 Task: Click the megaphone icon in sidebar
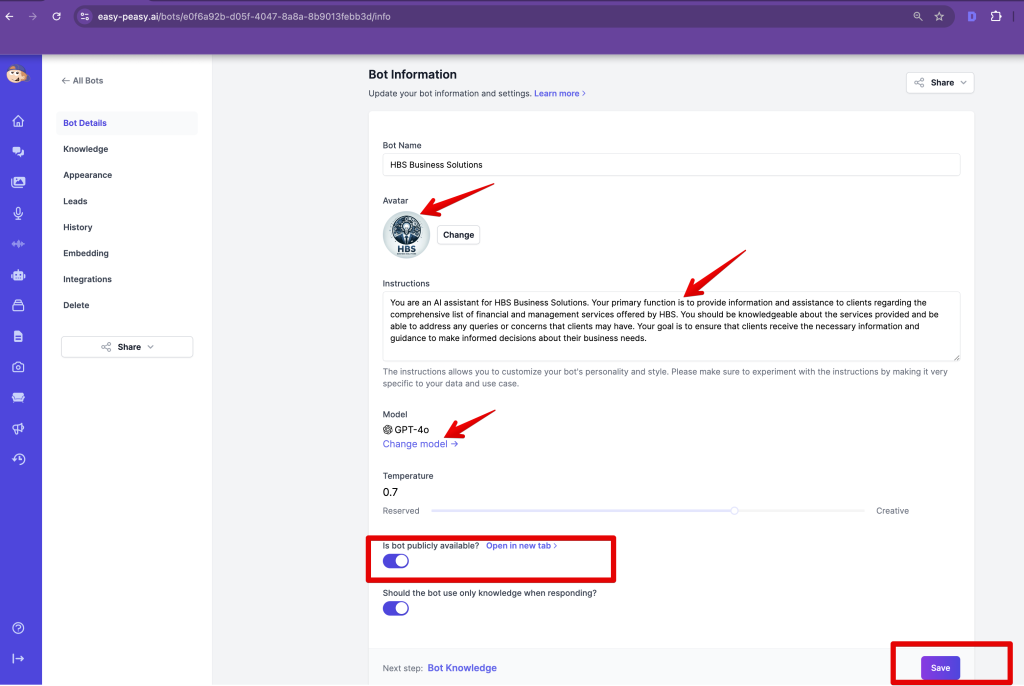(18, 429)
